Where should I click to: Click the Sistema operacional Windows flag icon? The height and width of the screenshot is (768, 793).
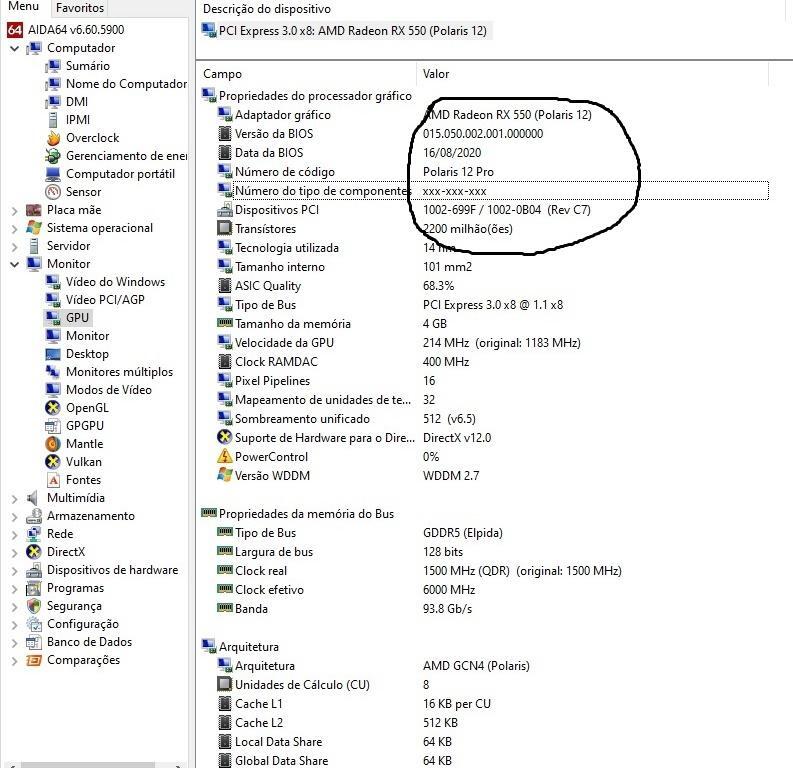(x=34, y=228)
